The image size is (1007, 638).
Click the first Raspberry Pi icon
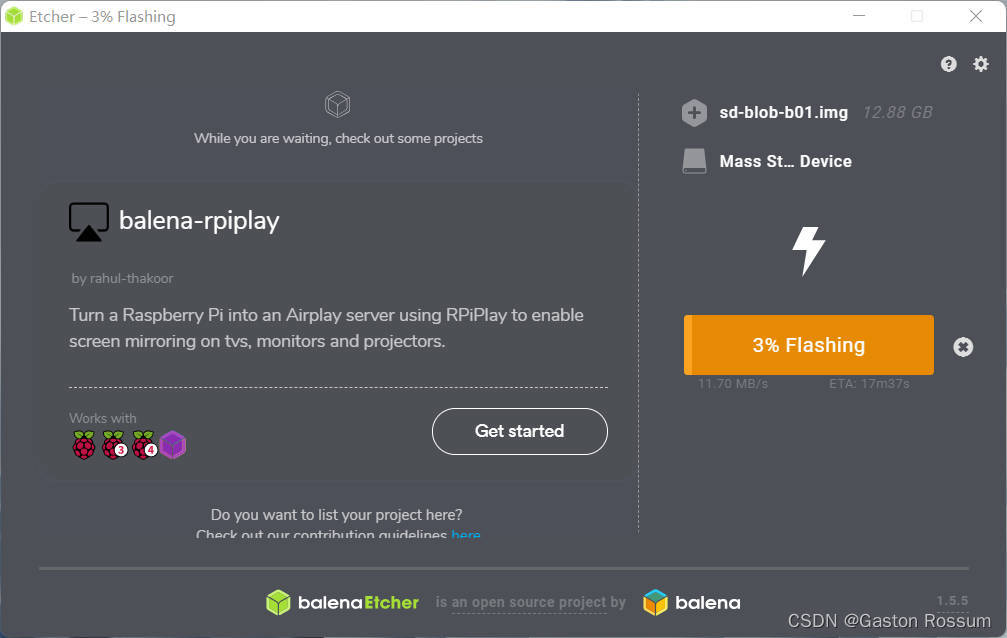[x=84, y=445]
